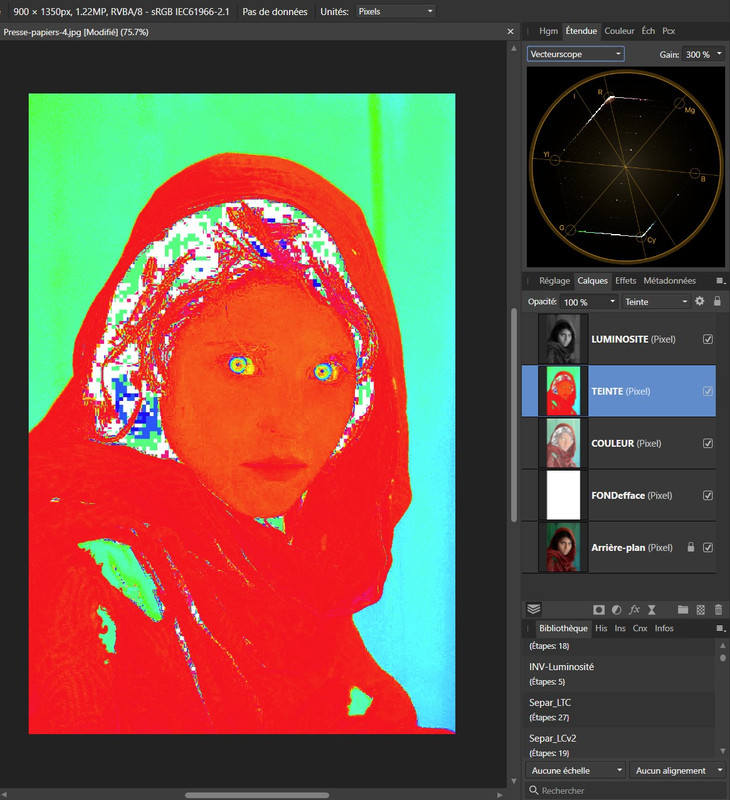
Task: Select the white FONDefface layer thumbnail
Action: point(563,495)
